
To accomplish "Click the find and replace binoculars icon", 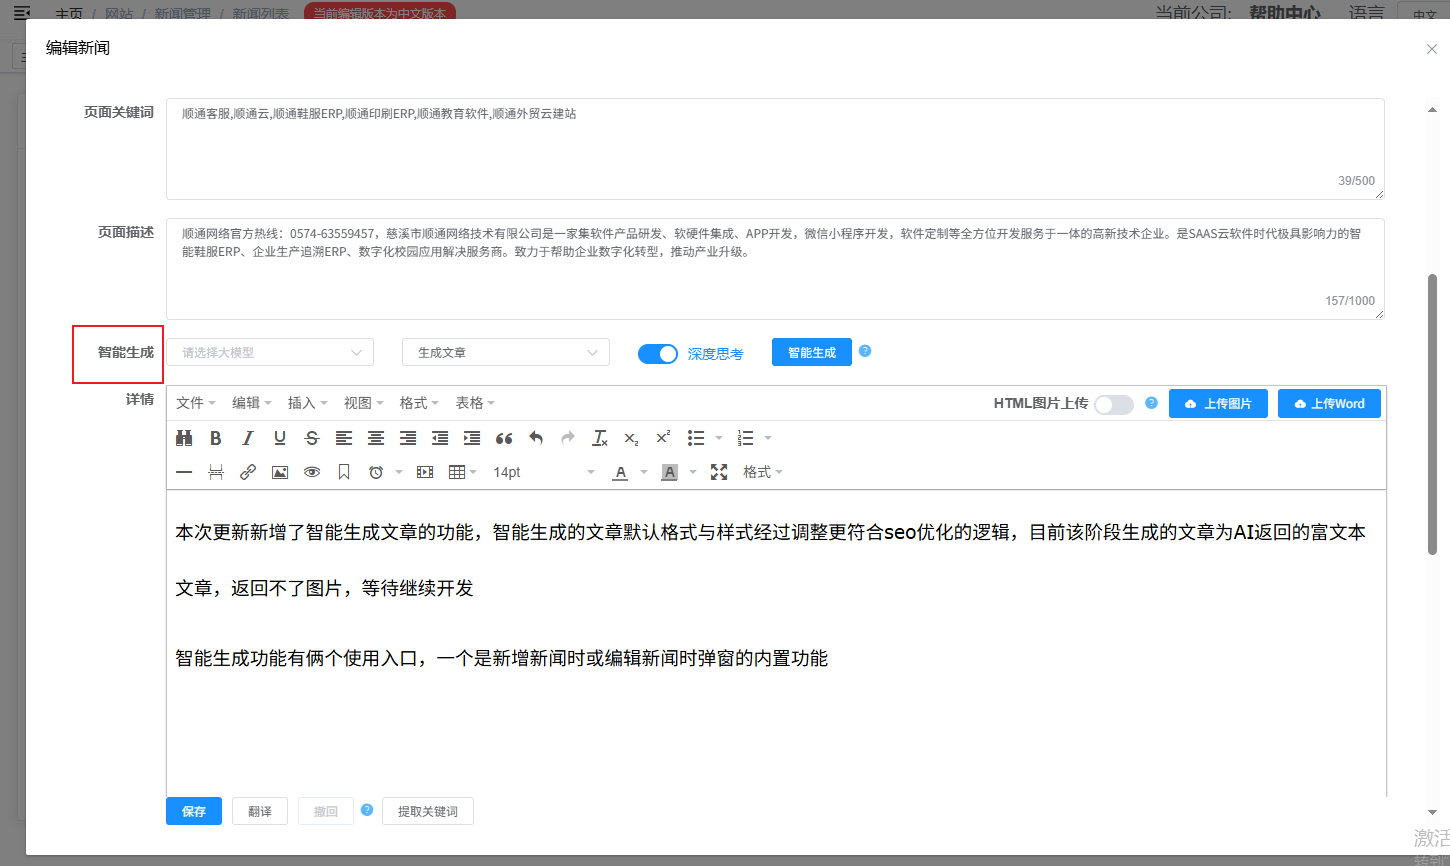I will [184, 438].
